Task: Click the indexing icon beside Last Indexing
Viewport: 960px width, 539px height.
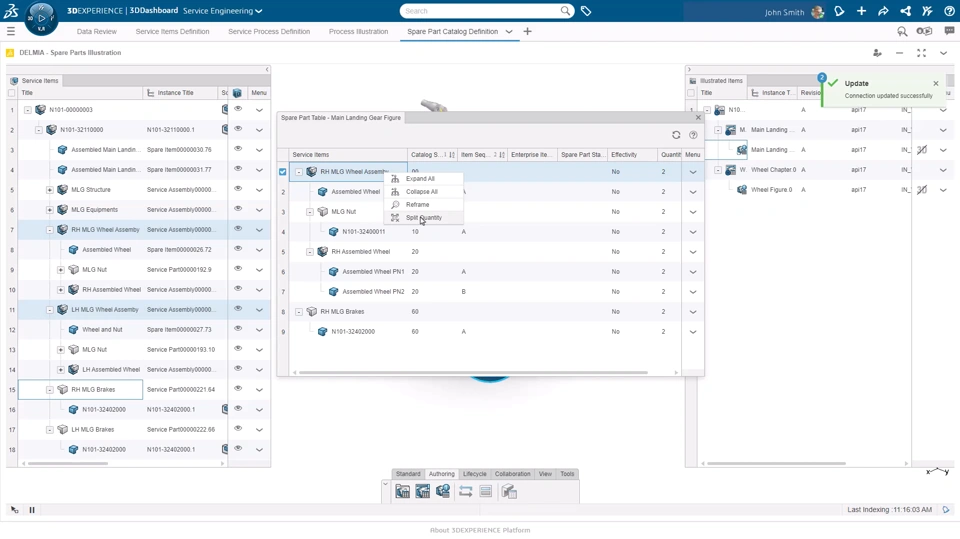Action: [946, 510]
